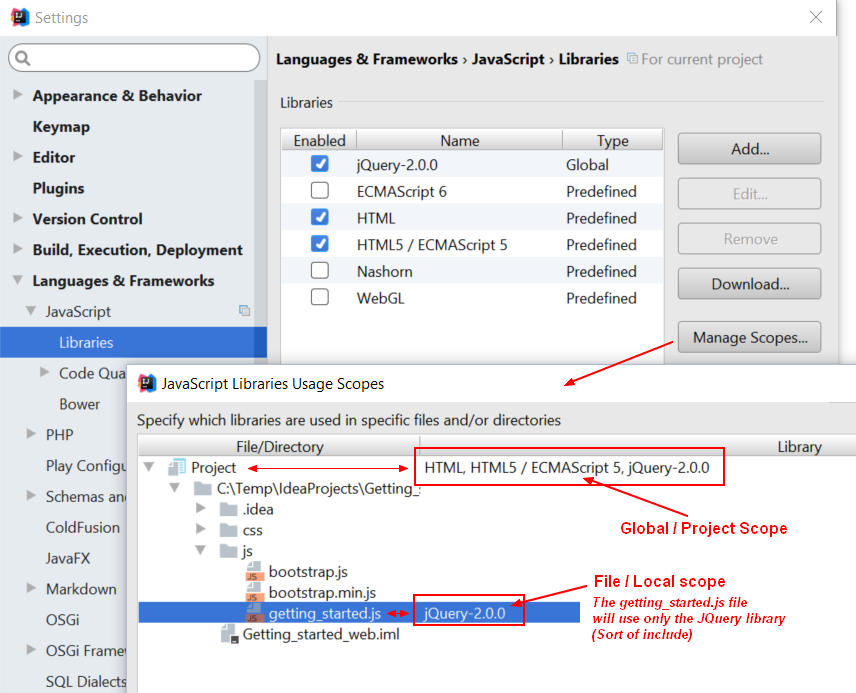The height and width of the screenshot is (693, 856).
Task: Click the bootstrap.js file icon
Action: point(253,572)
